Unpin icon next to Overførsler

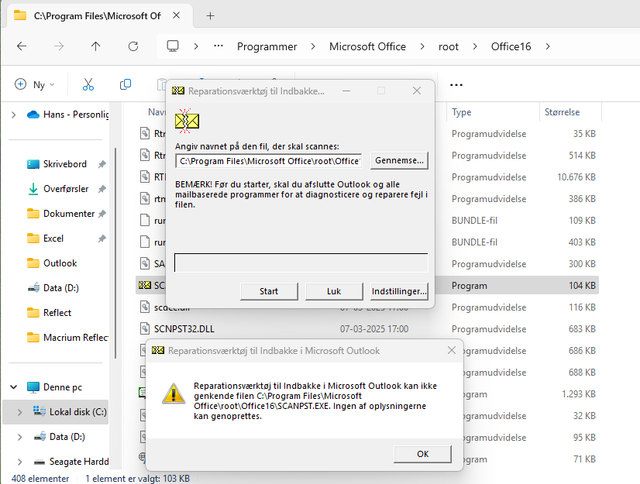[102, 189]
